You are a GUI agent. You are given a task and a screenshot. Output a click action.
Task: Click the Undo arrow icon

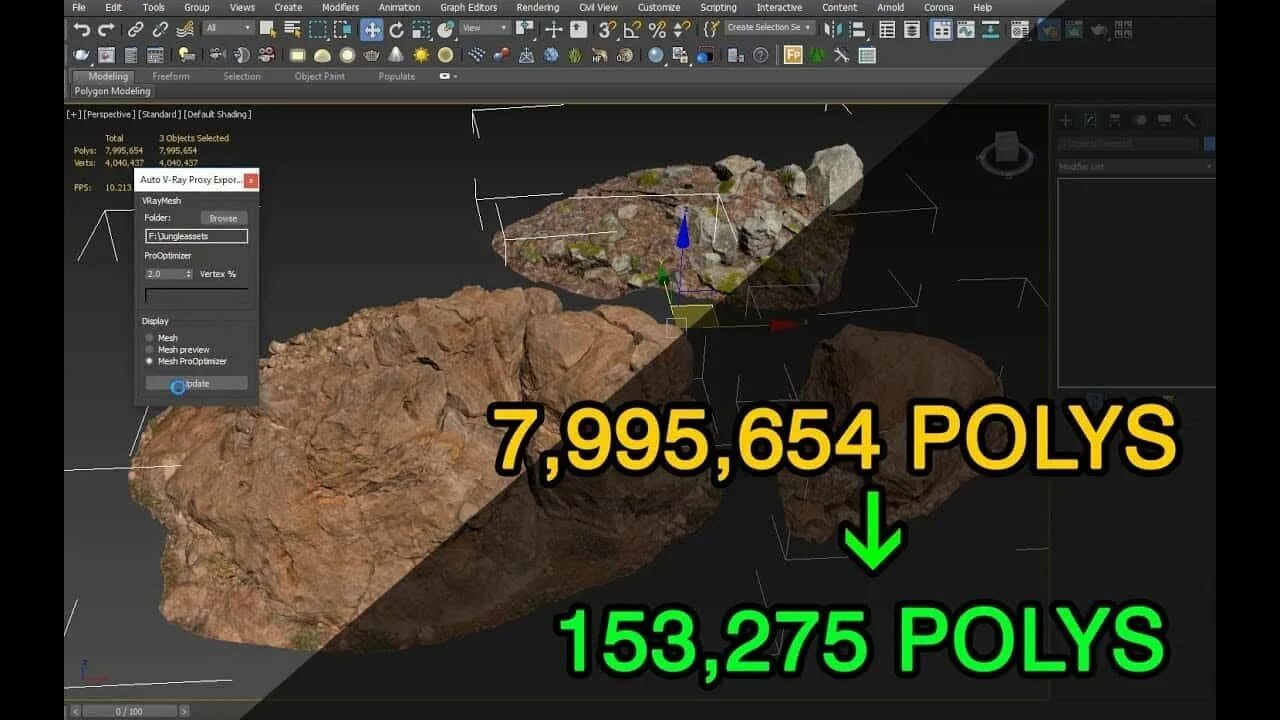pos(82,30)
